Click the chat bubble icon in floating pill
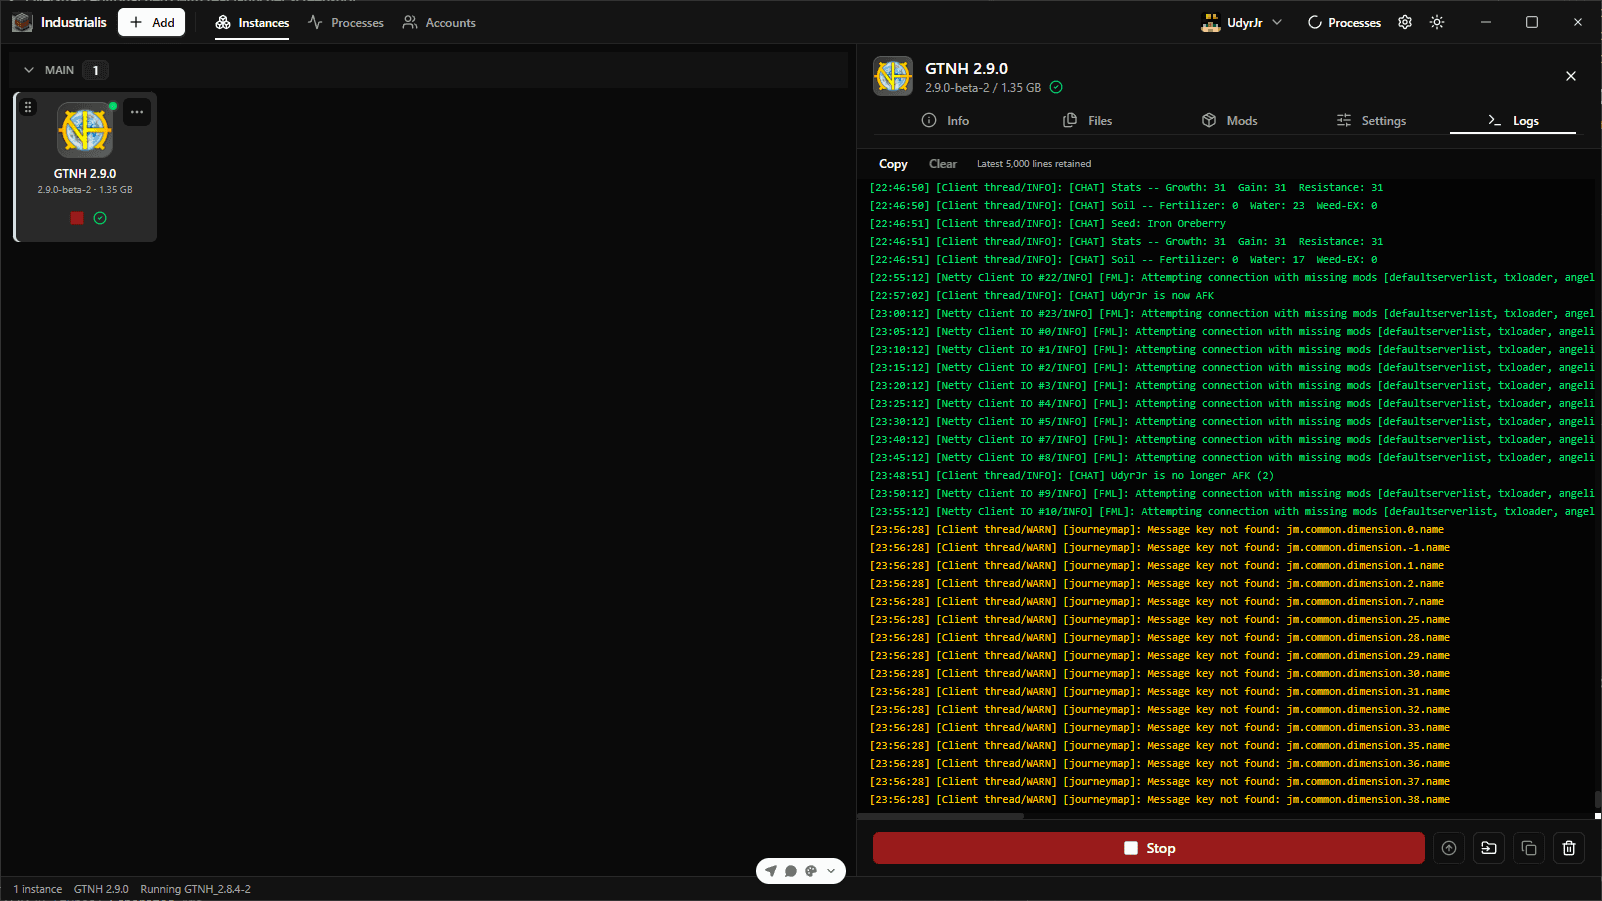1602x901 pixels. pos(791,871)
